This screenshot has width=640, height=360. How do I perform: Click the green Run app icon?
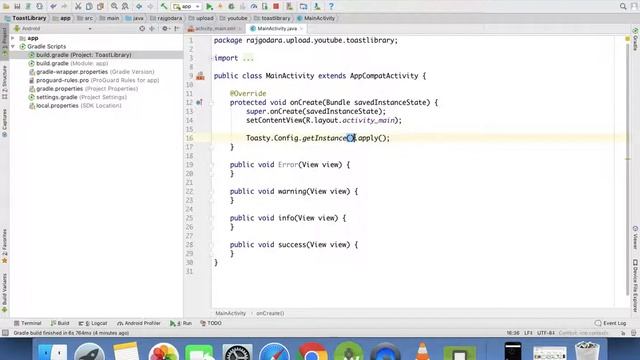[209, 6]
